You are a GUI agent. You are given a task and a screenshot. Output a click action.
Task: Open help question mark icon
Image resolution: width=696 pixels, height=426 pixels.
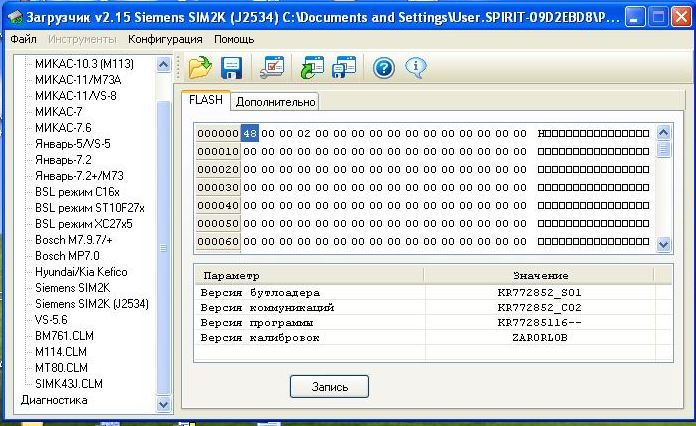pos(384,68)
